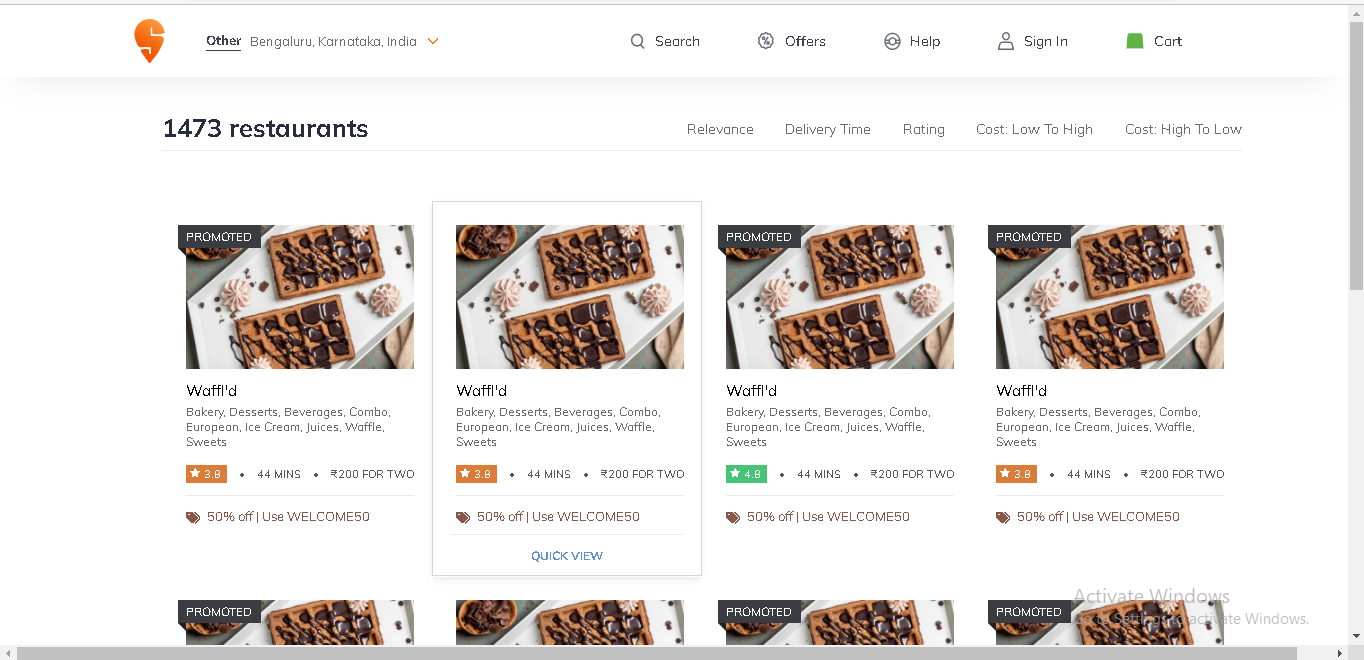The width and height of the screenshot is (1364, 660).
Task: Click the star icon on first Waffl'd rating
Action: 193,473
